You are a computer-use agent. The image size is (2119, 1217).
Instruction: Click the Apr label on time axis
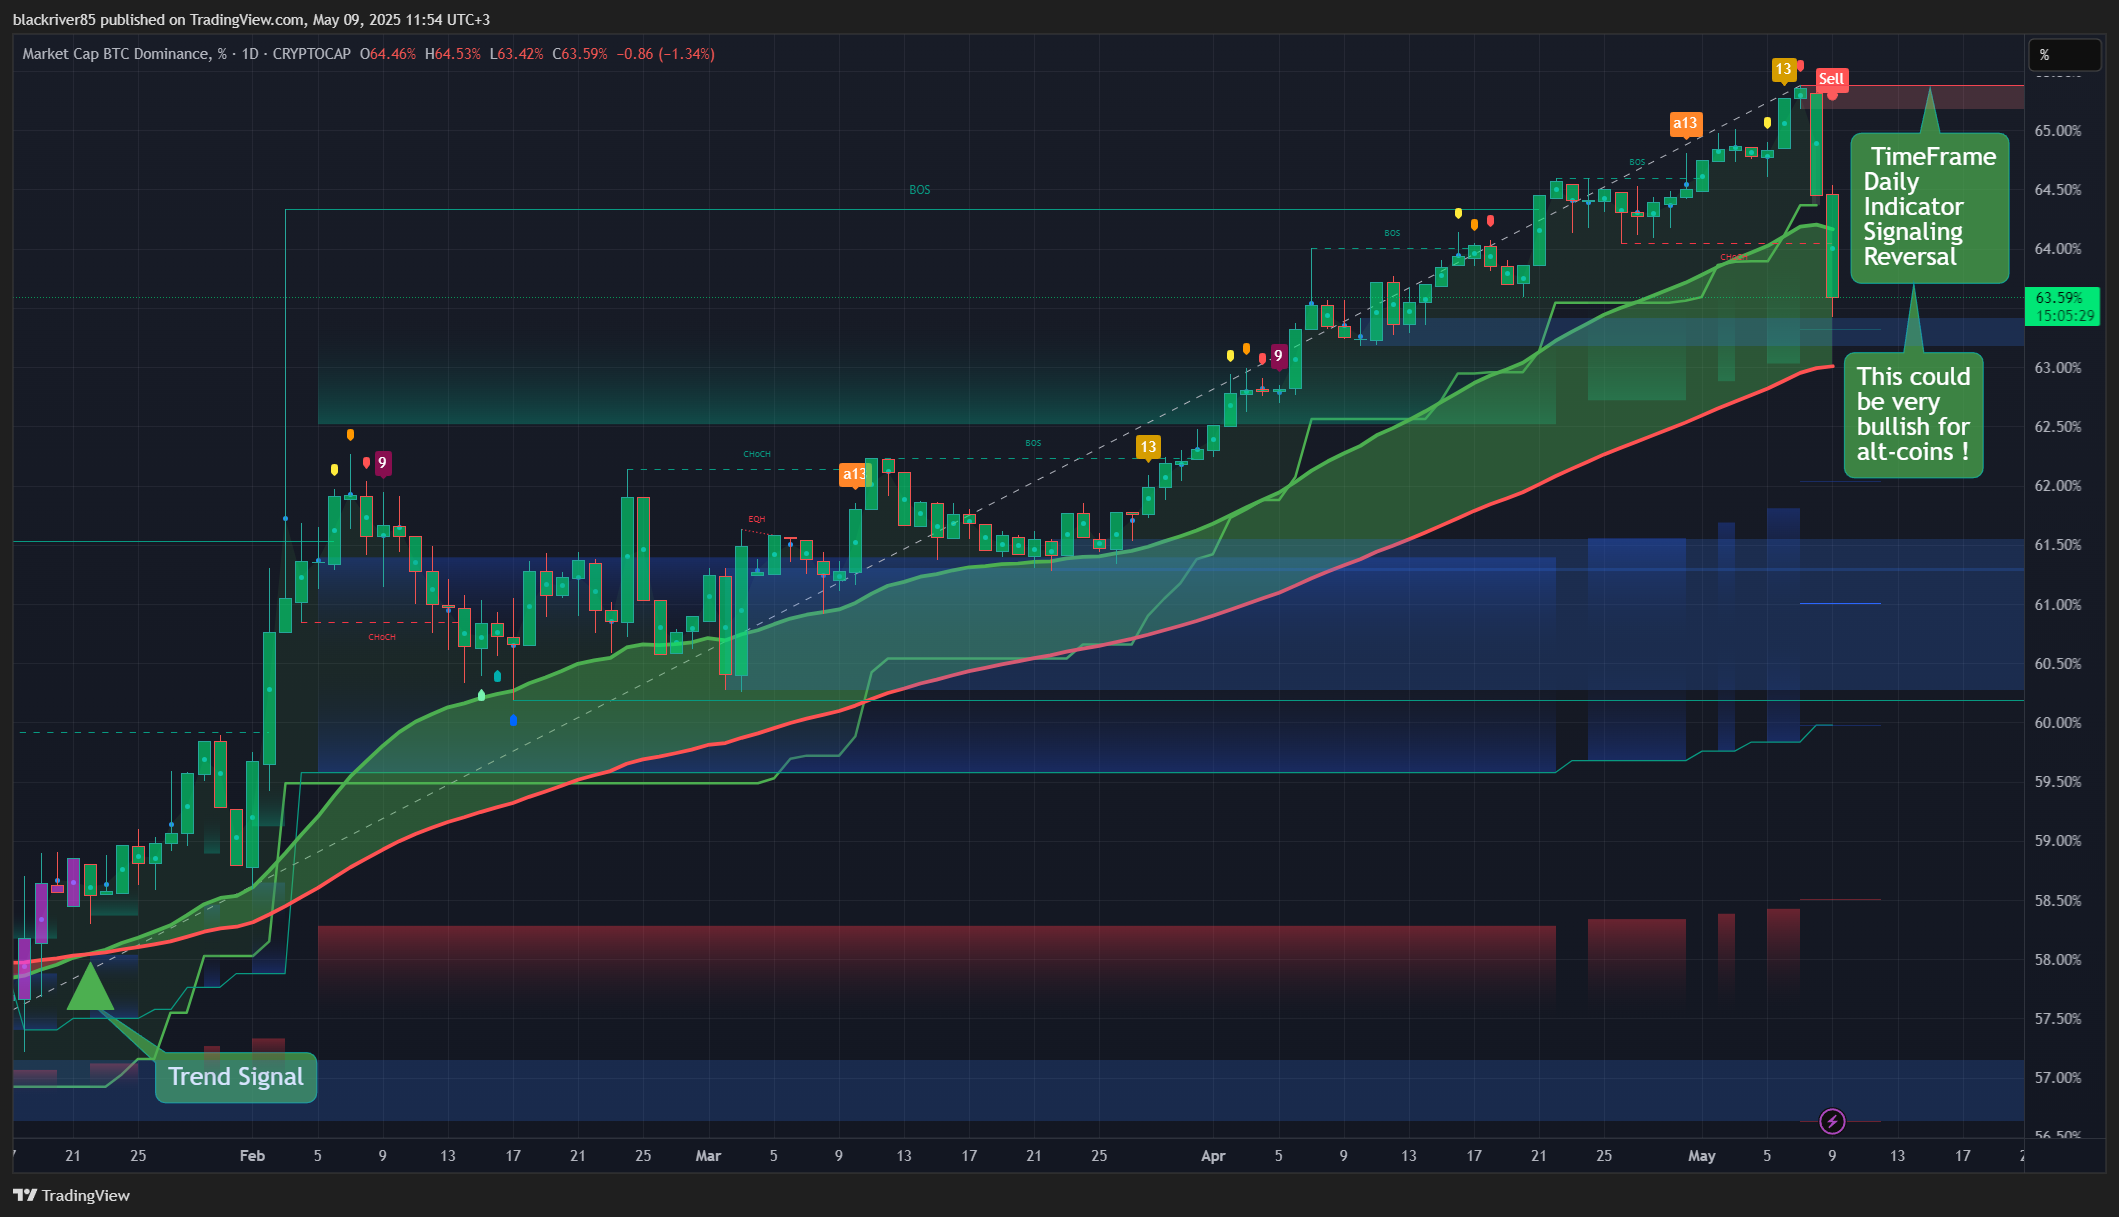(1213, 1156)
